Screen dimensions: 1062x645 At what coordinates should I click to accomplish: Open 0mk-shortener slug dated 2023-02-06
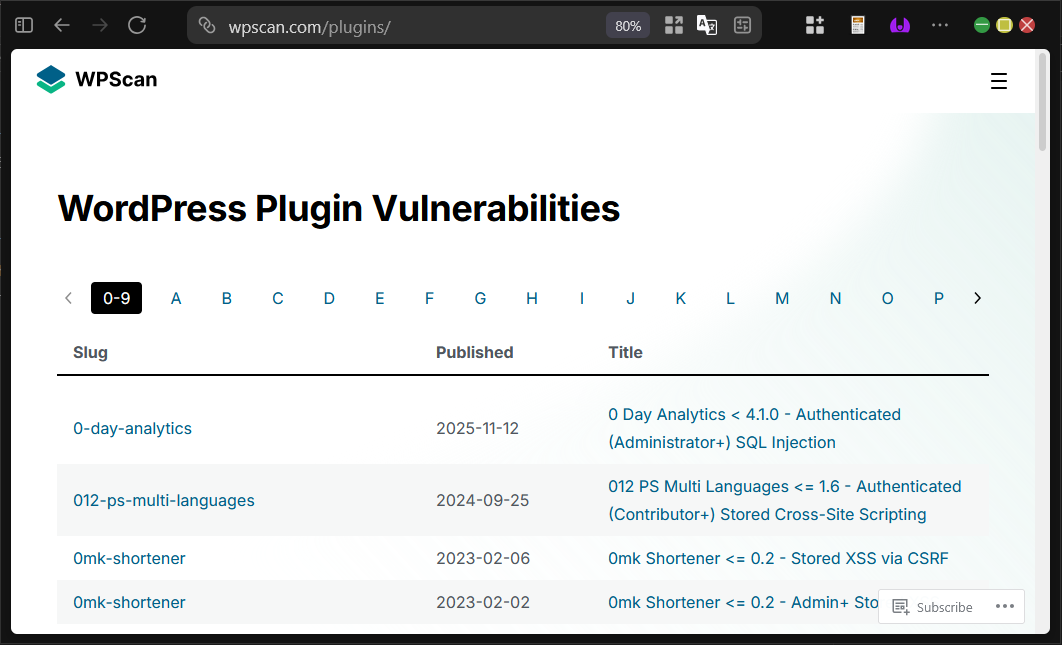pos(129,558)
